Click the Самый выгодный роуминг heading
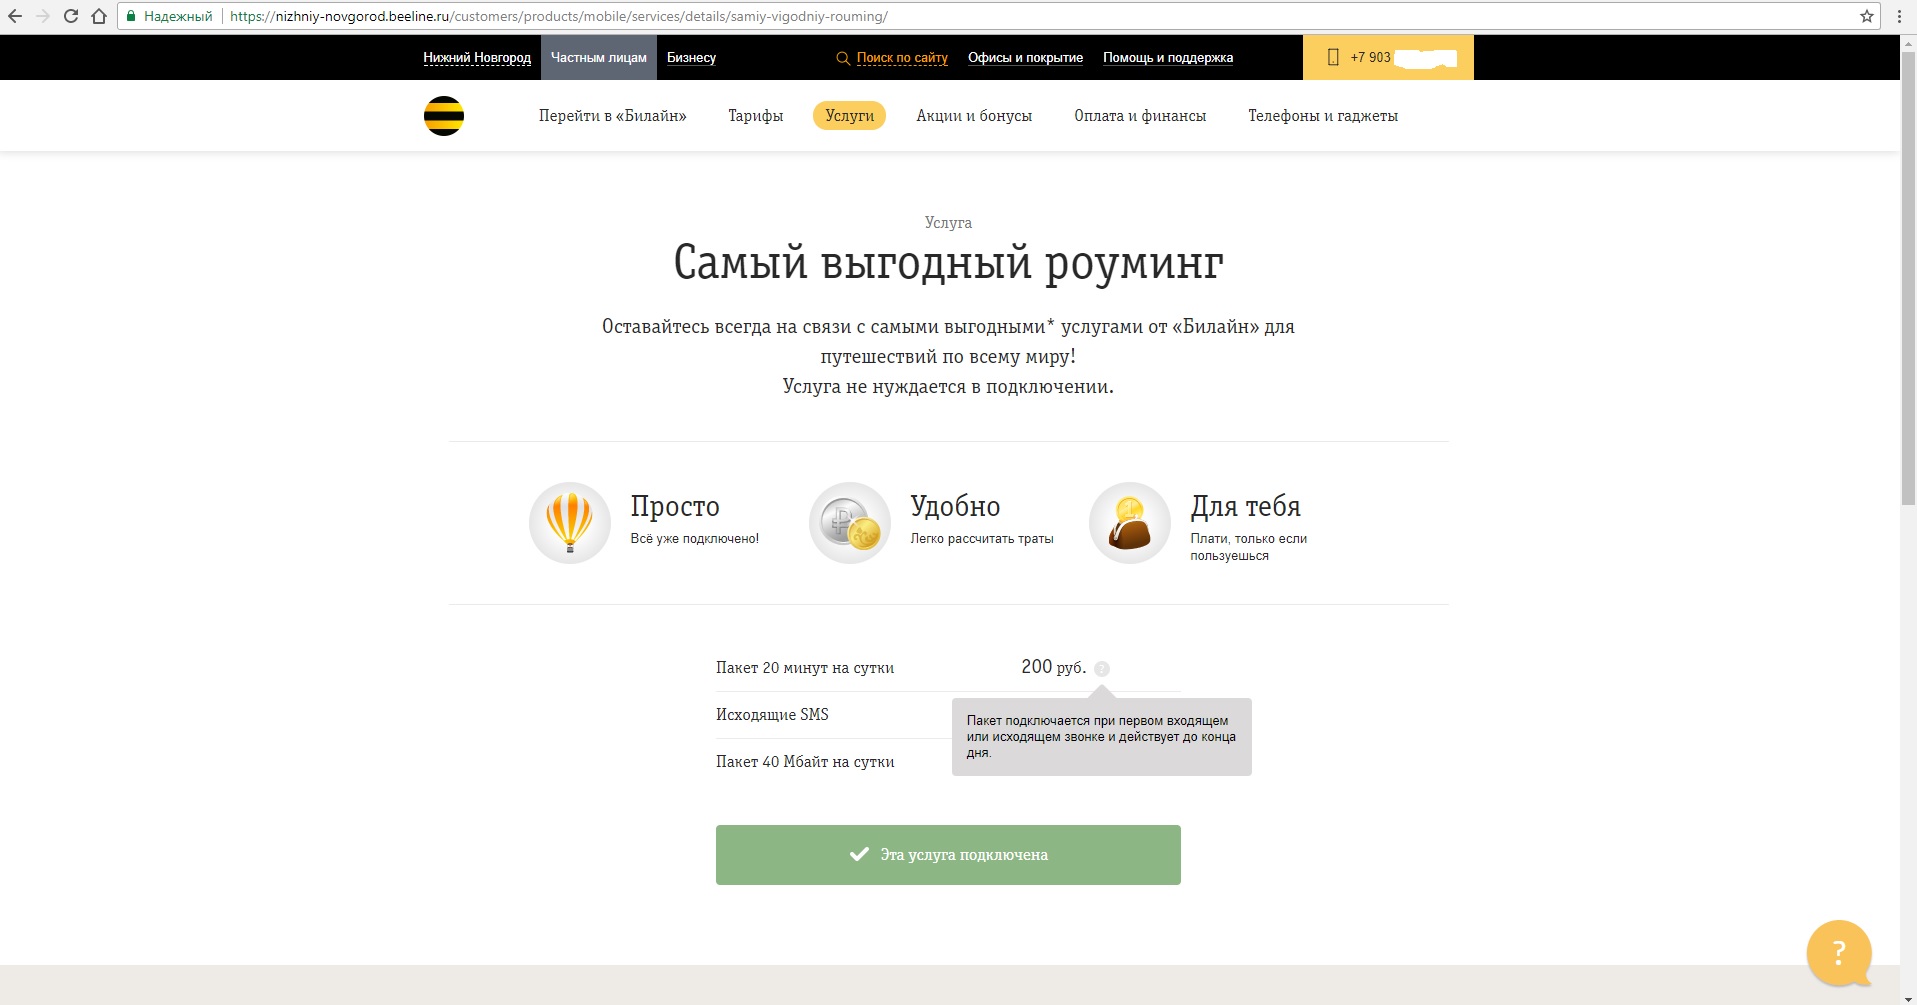The width and height of the screenshot is (1917, 1005). click(948, 263)
